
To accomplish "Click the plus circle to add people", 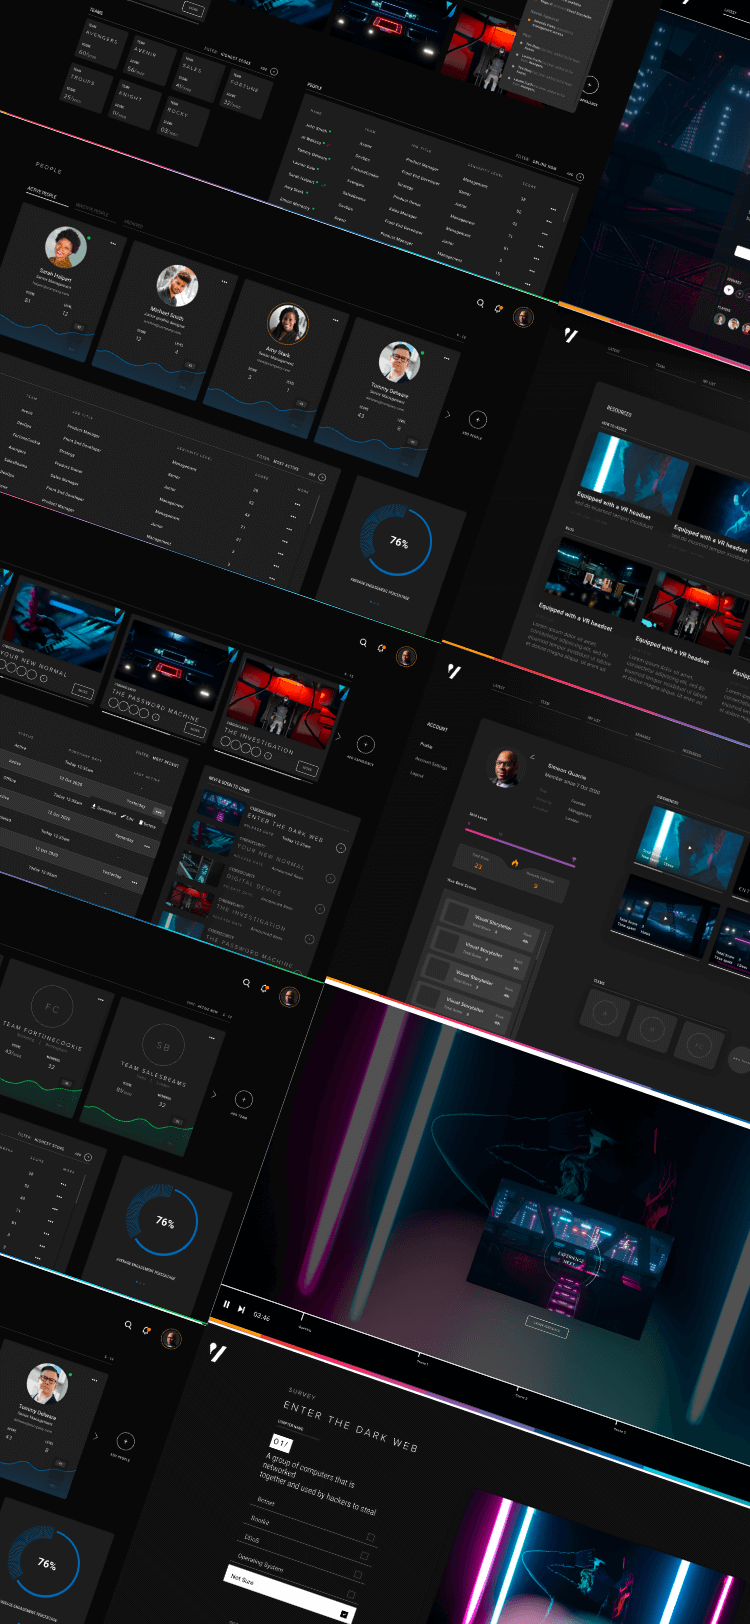I will click(x=477, y=419).
